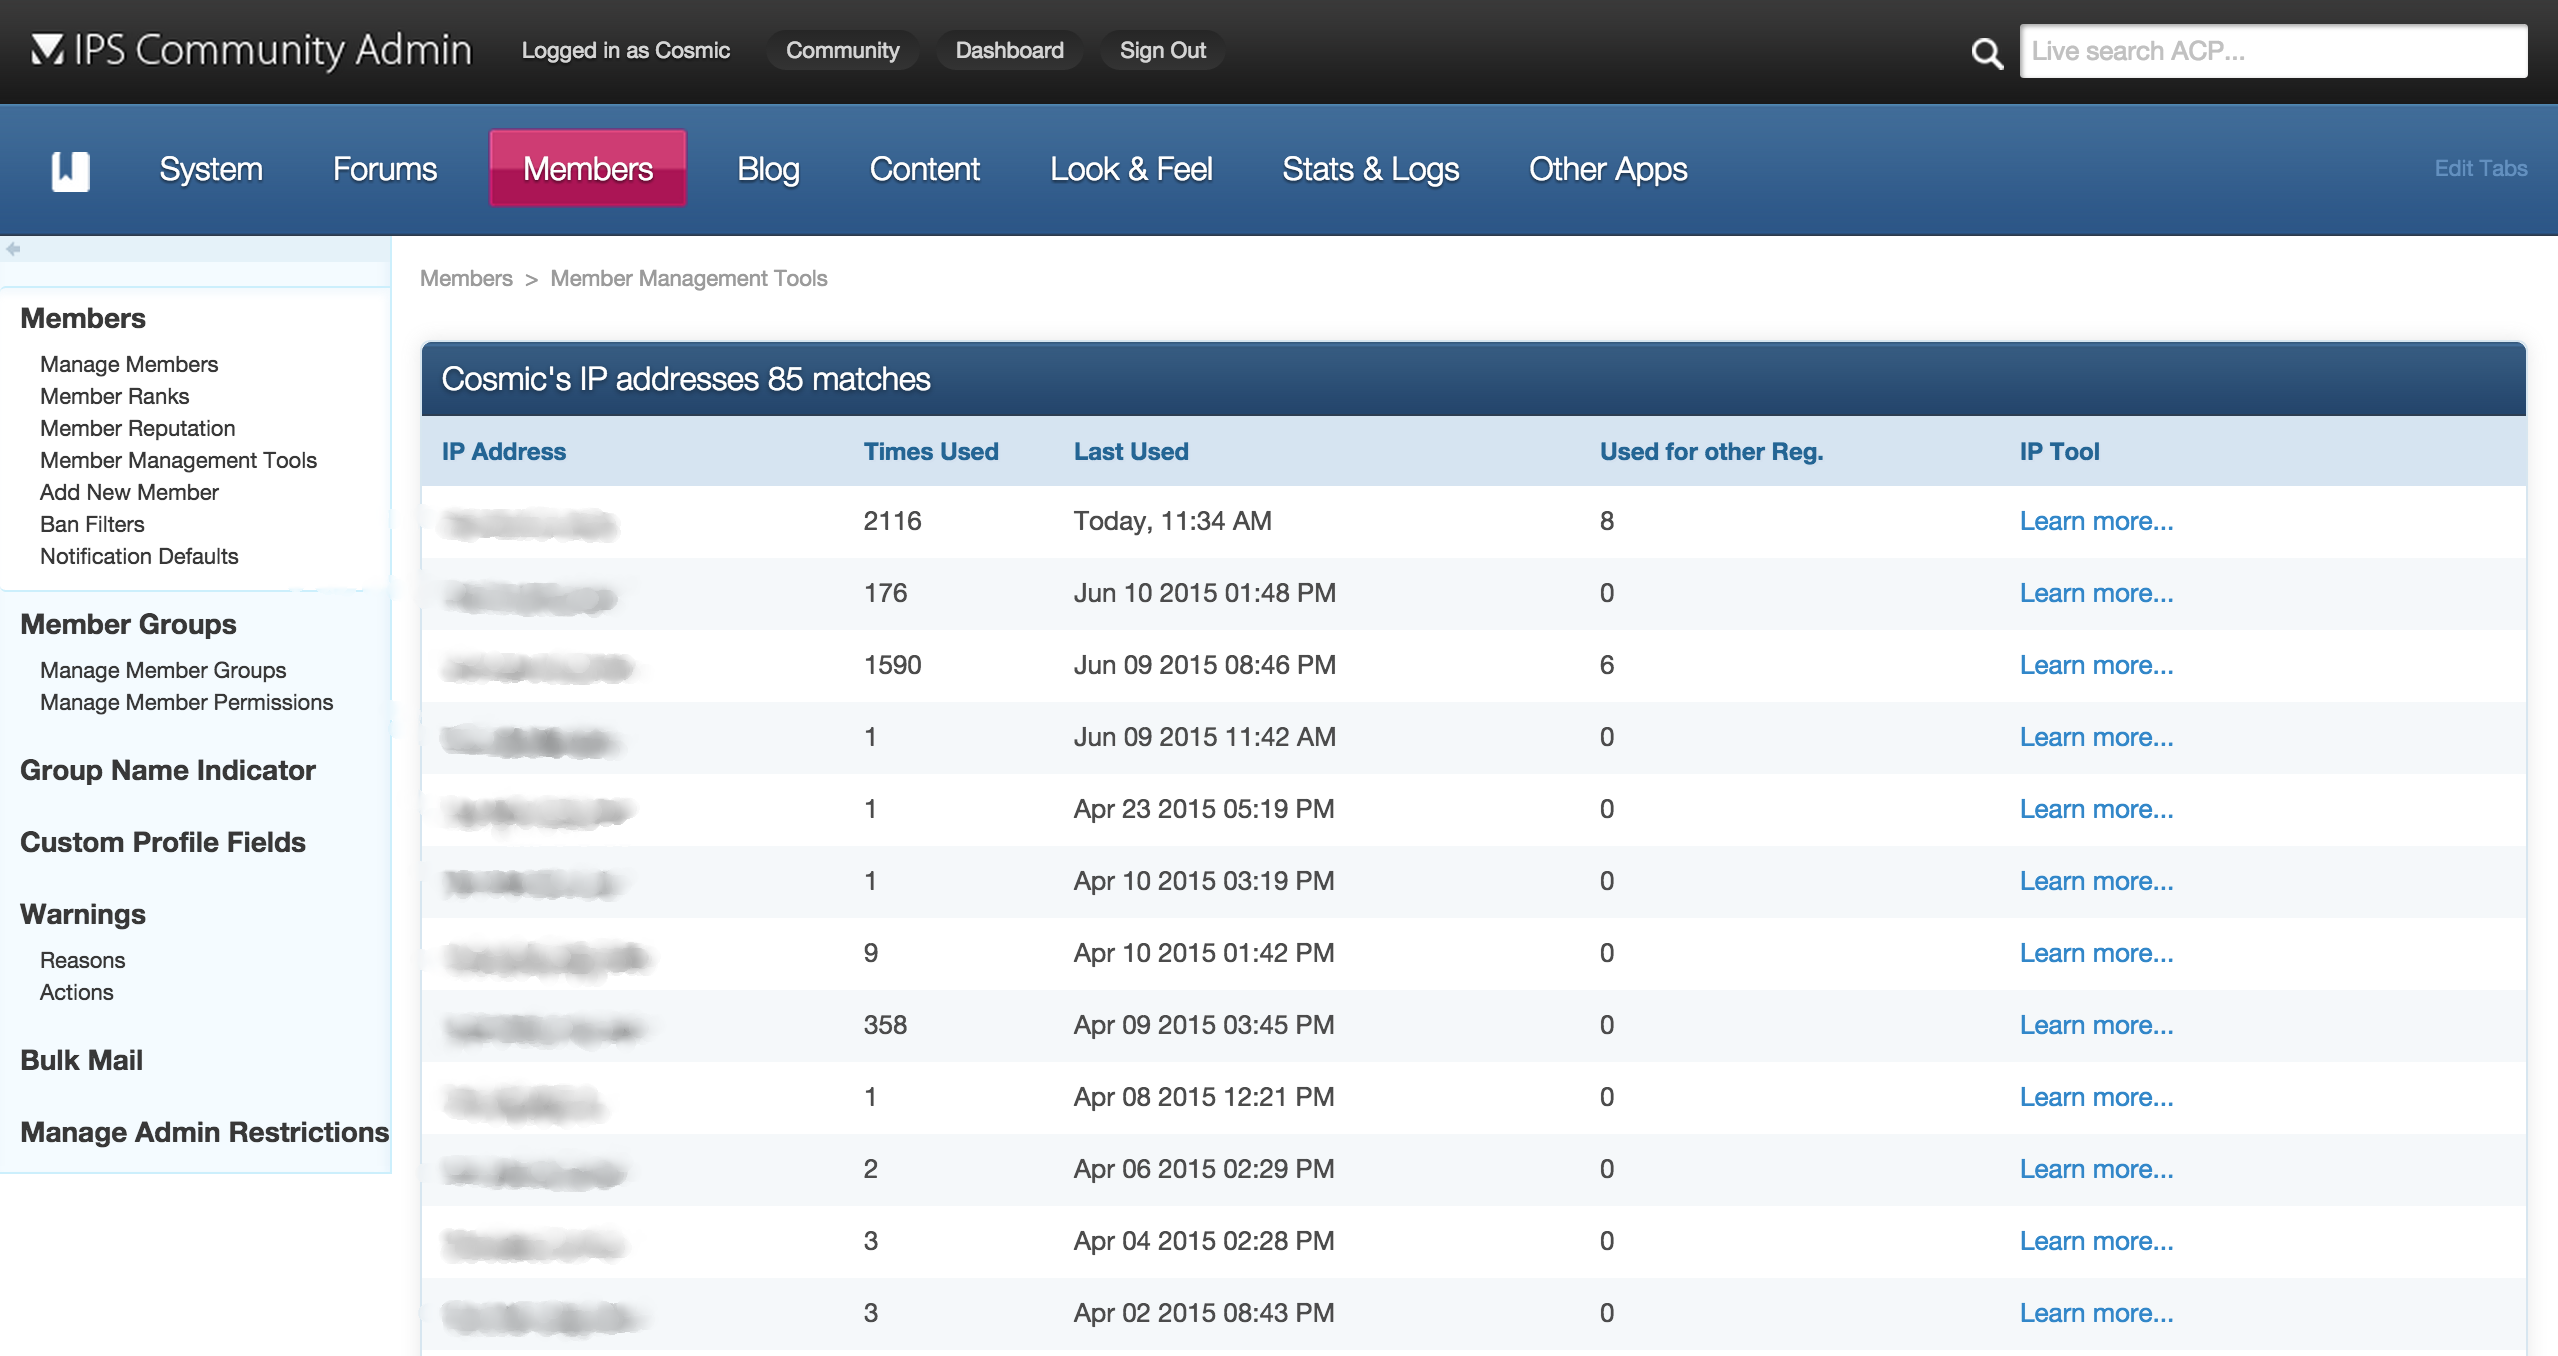The width and height of the screenshot is (2558, 1356).
Task: Open the Dashboard button
Action: point(1010,50)
